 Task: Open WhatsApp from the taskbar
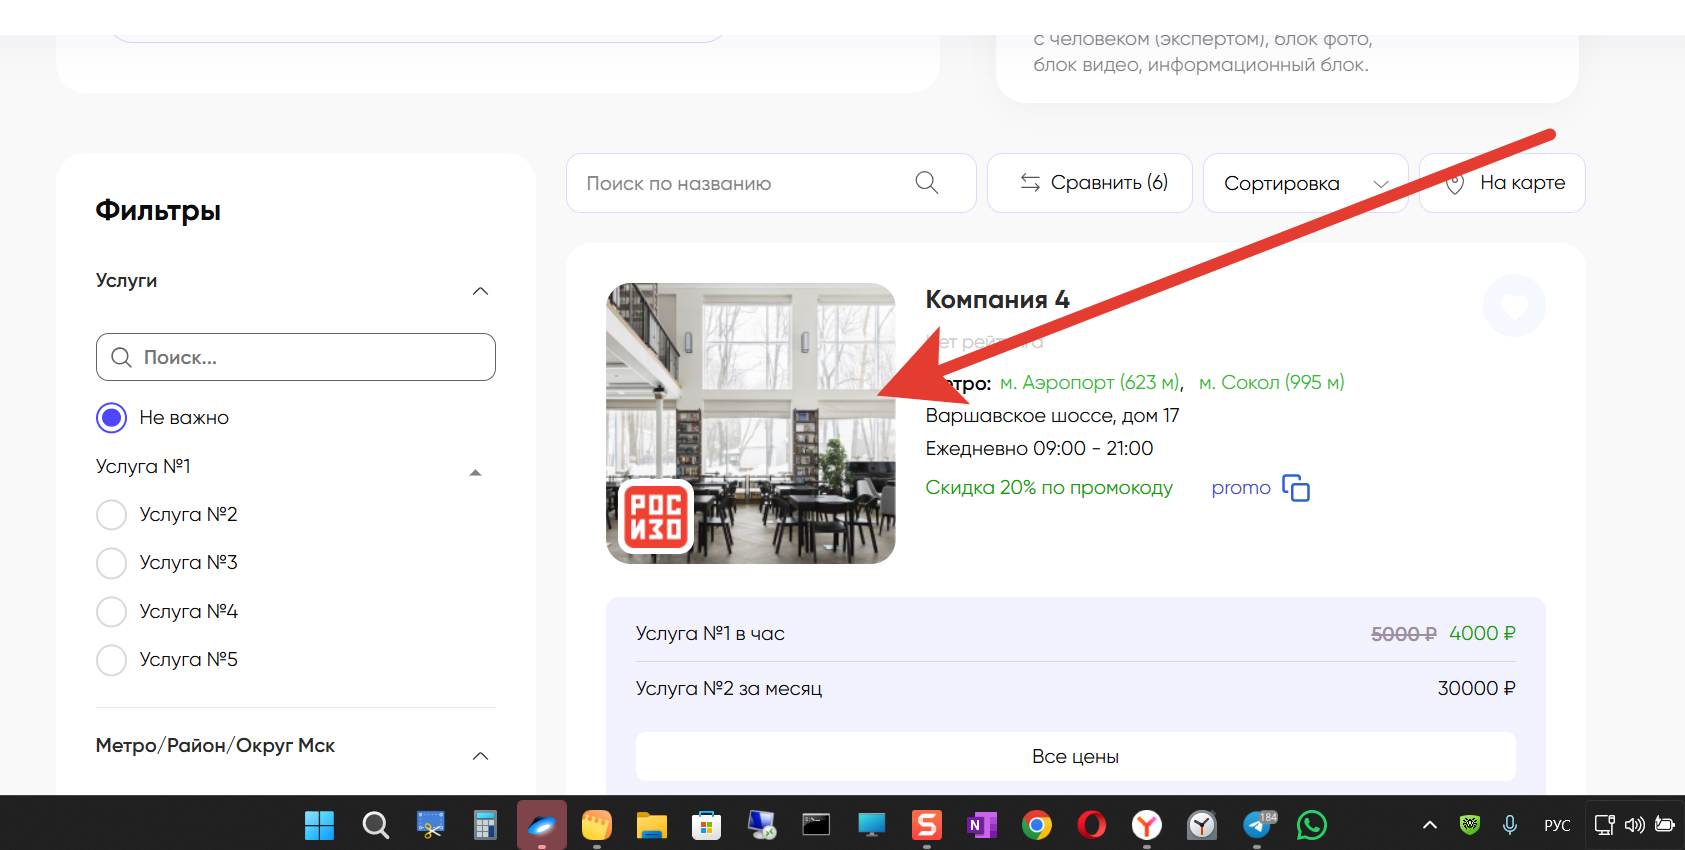pyautogui.click(x=1311, y=825)
